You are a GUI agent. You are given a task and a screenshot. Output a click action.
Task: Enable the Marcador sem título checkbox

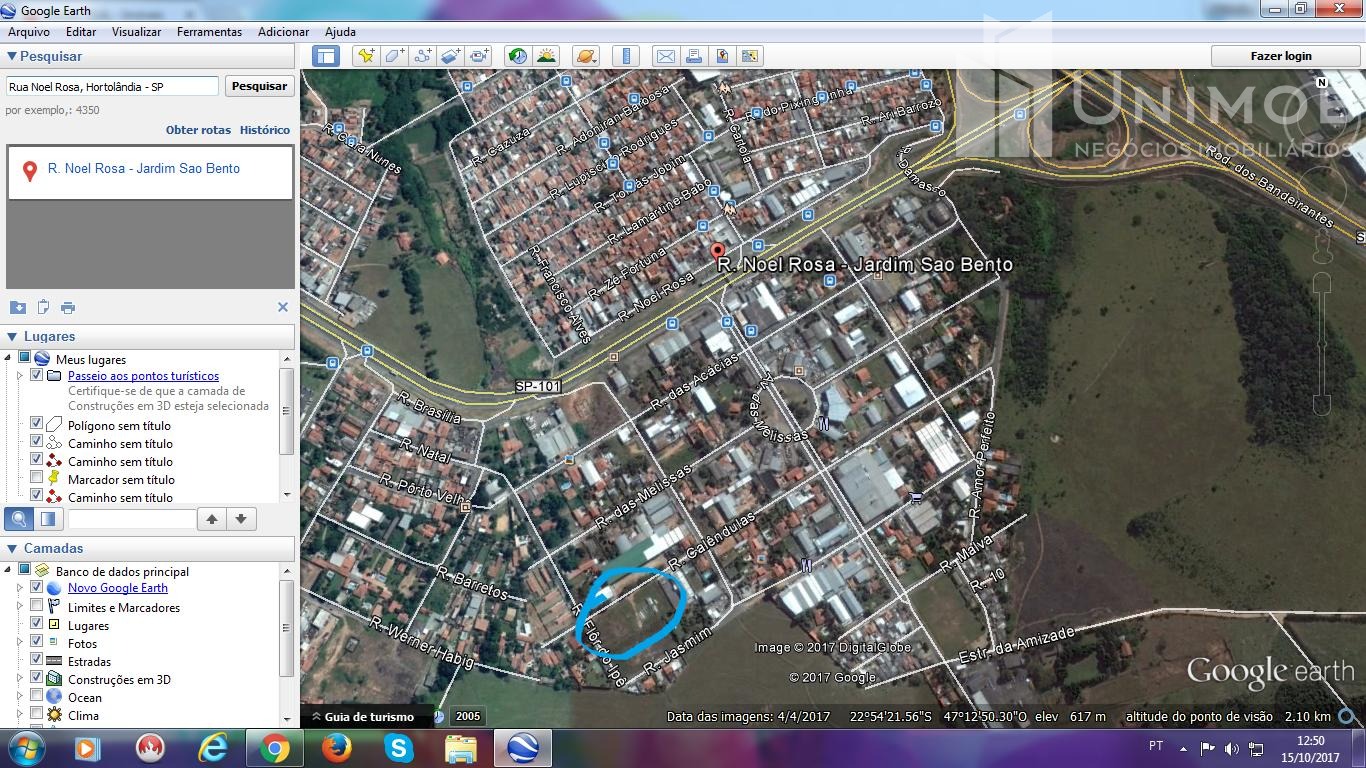click(37, 479)
